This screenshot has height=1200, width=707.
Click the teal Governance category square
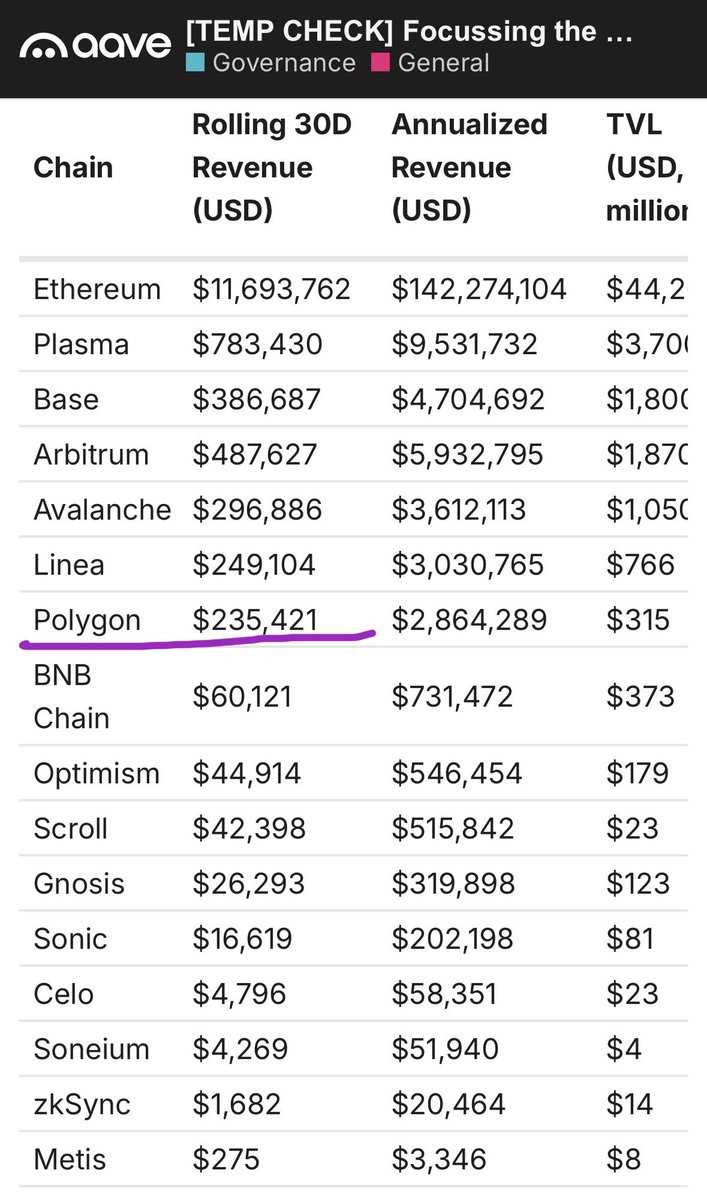pos(195,63)
